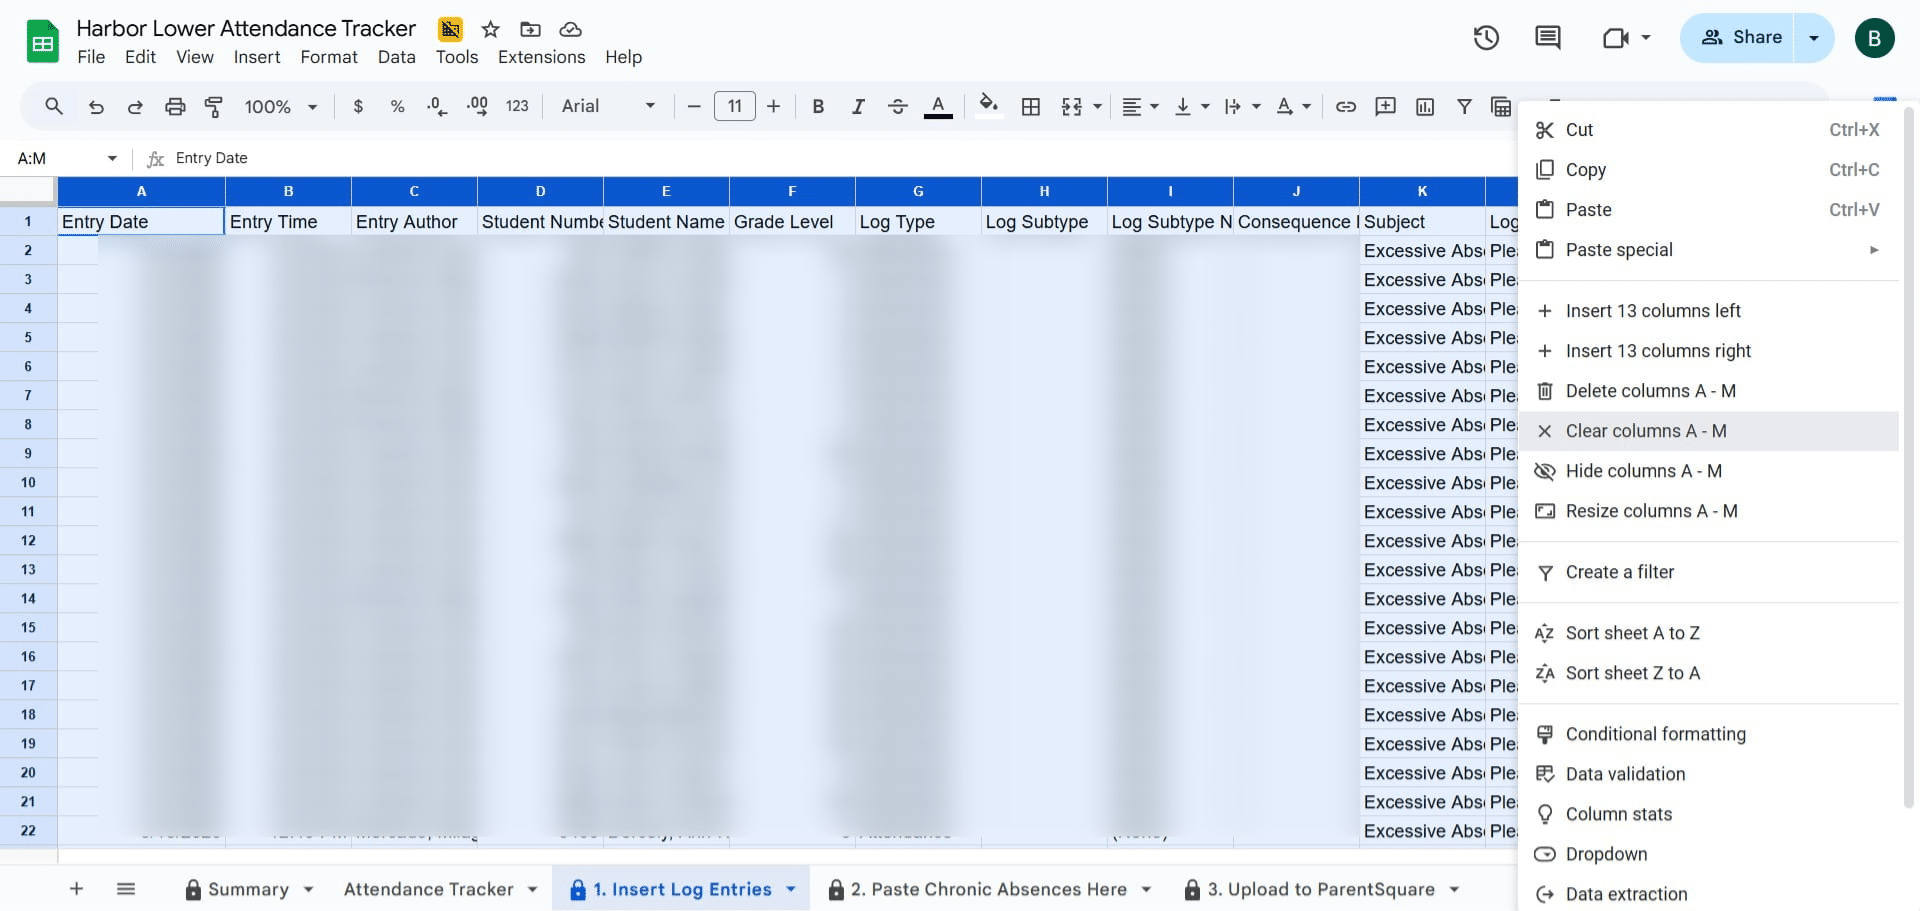Viewport: 1920px width, 911px height.
Task: Click the insert chart icon
Action: (x=1425, y=106)
